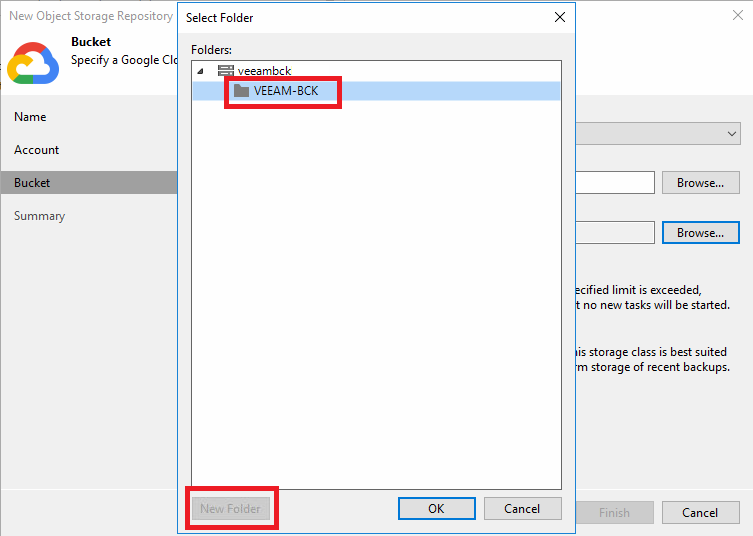
Task: Cancel the New Object Storage Repository wizard
Action: pyautogui.click(x=701, y=512)
